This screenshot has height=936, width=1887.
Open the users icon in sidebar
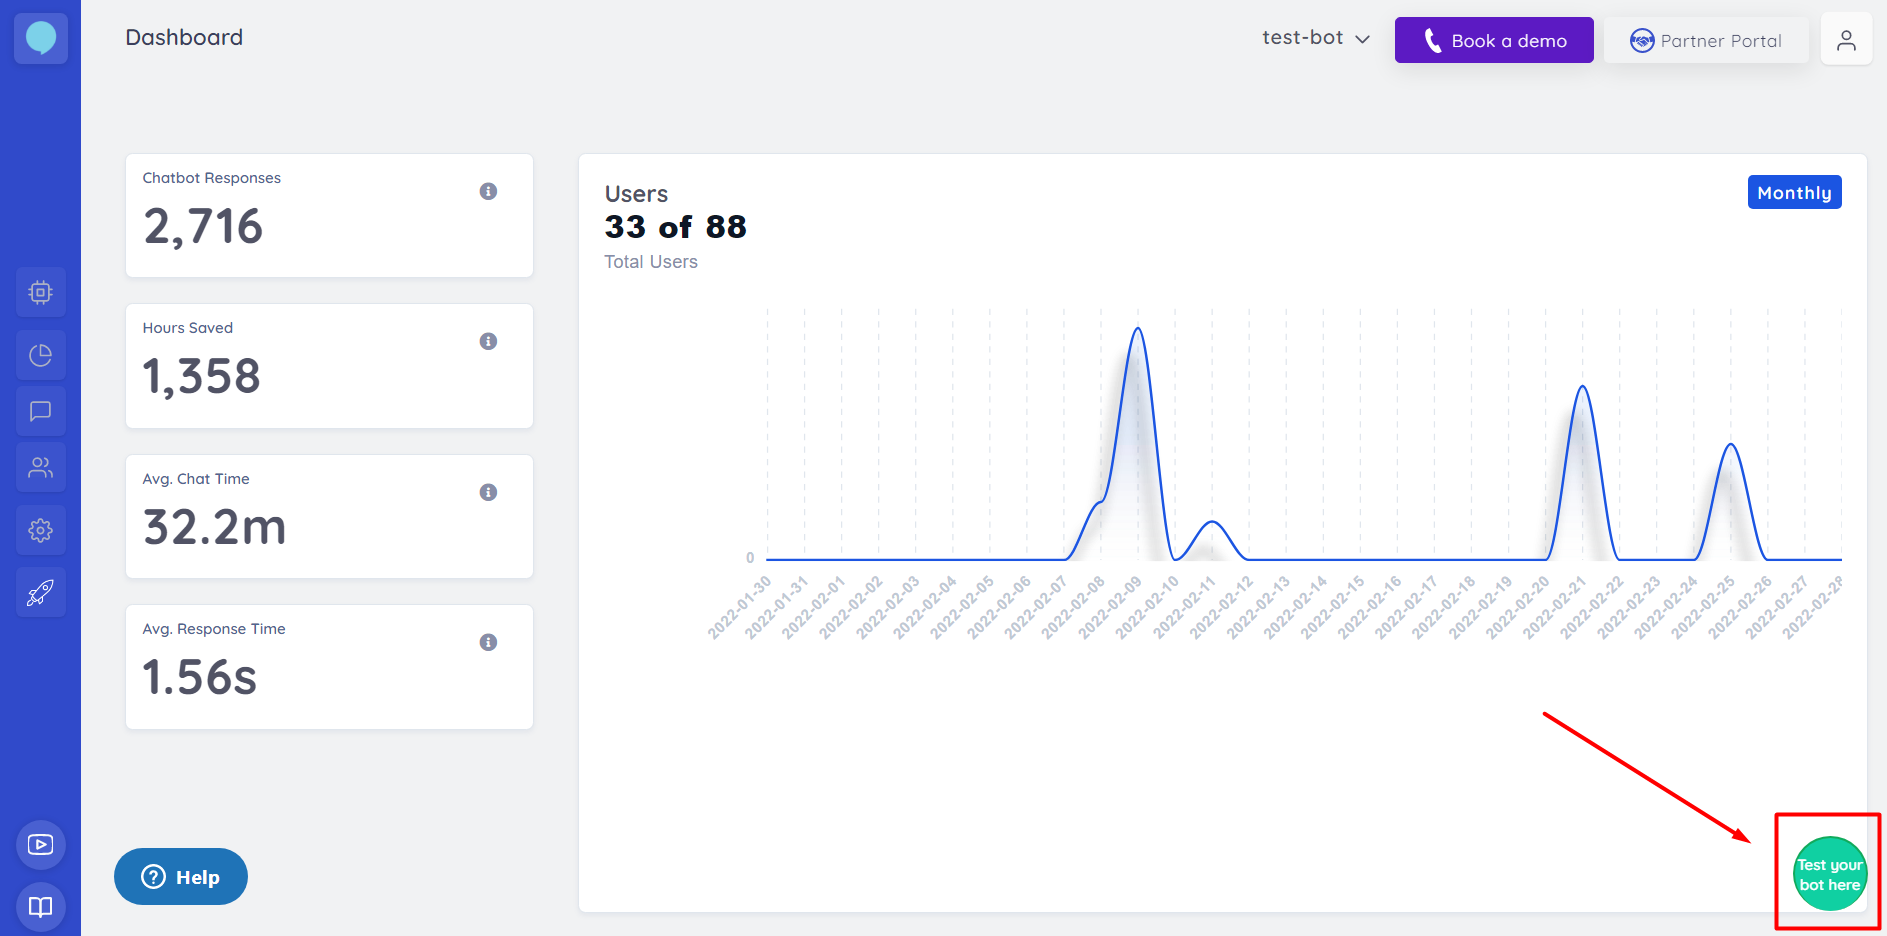click(41, 468)
